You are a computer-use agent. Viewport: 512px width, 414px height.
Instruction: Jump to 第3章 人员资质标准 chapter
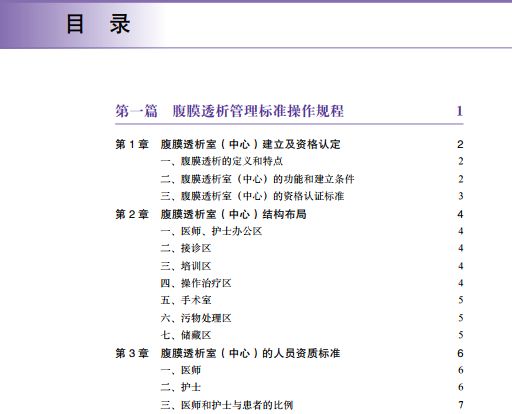click(228, 353)
